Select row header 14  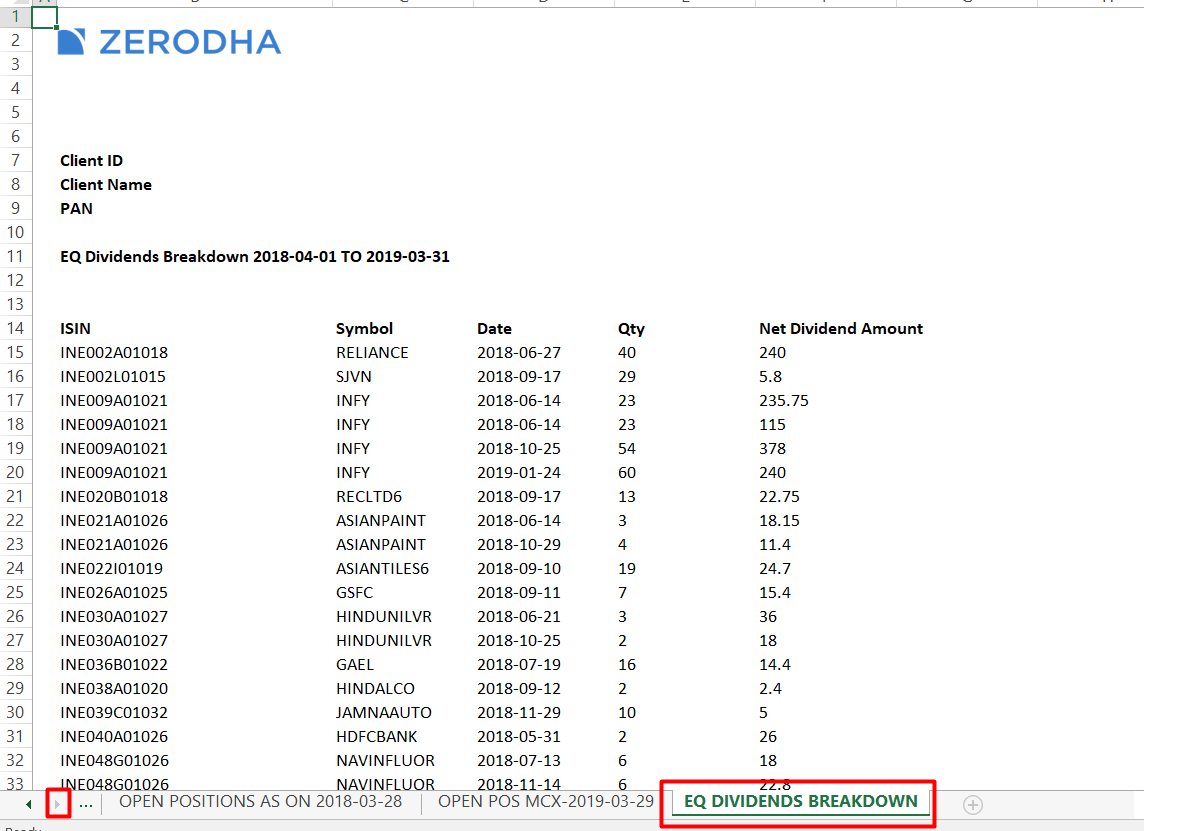coord(16,328)
